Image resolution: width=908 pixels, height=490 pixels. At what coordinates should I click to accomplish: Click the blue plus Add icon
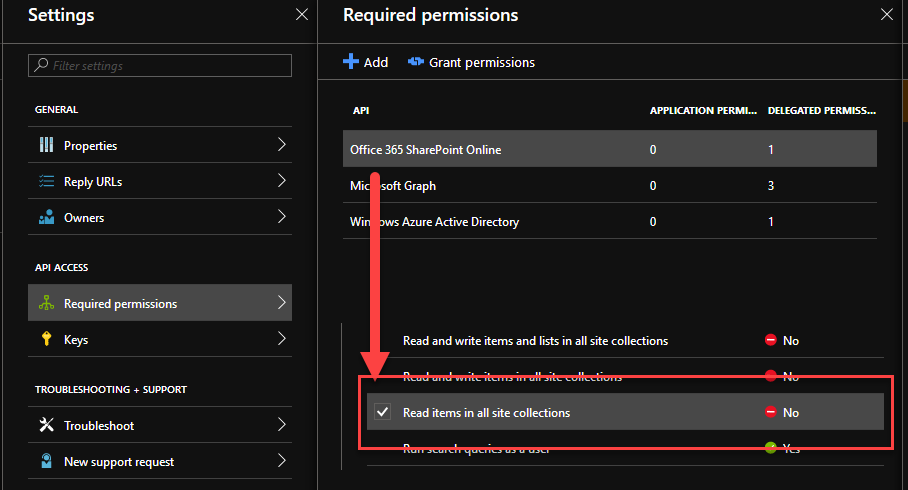pos(350,62)
